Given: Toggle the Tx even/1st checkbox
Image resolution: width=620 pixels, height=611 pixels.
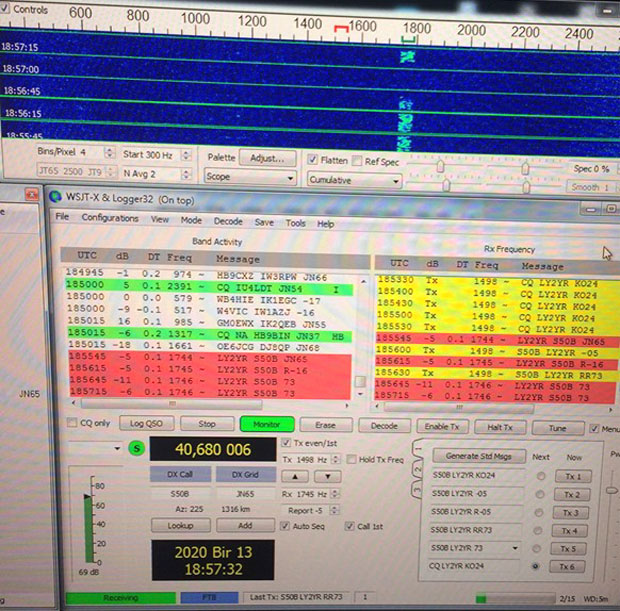Looking at the screenshot, I should point(286,443).
